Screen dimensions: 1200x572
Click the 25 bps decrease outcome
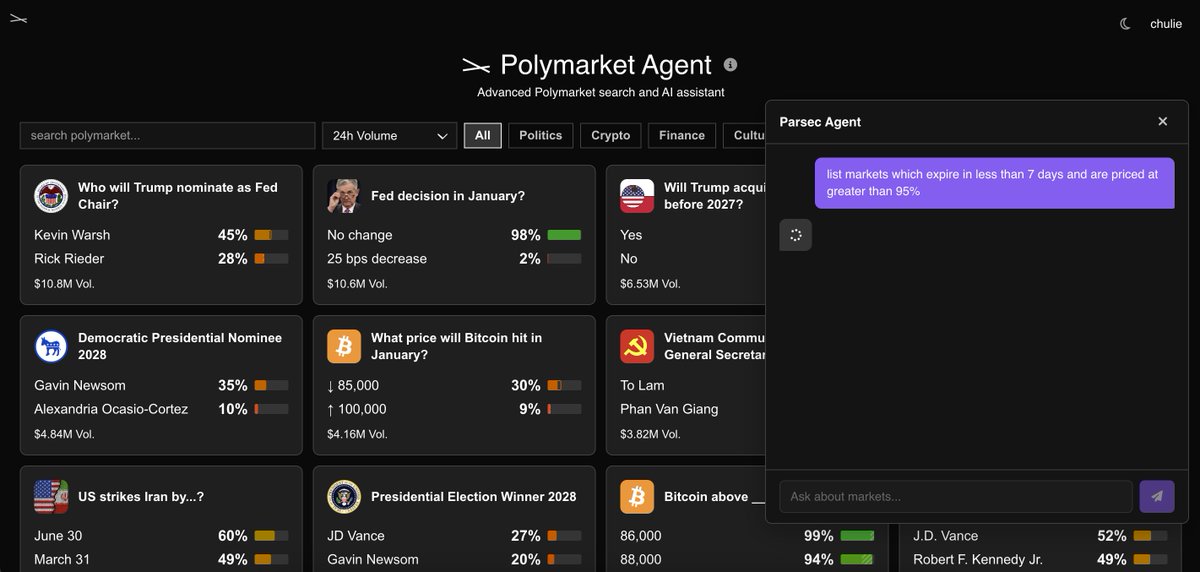(454, 259)
